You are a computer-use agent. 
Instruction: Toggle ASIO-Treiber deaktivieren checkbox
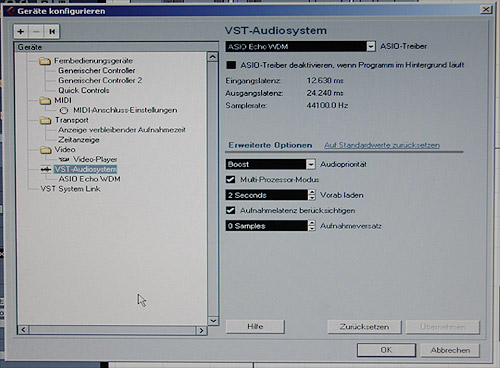(x=231, y=65)
